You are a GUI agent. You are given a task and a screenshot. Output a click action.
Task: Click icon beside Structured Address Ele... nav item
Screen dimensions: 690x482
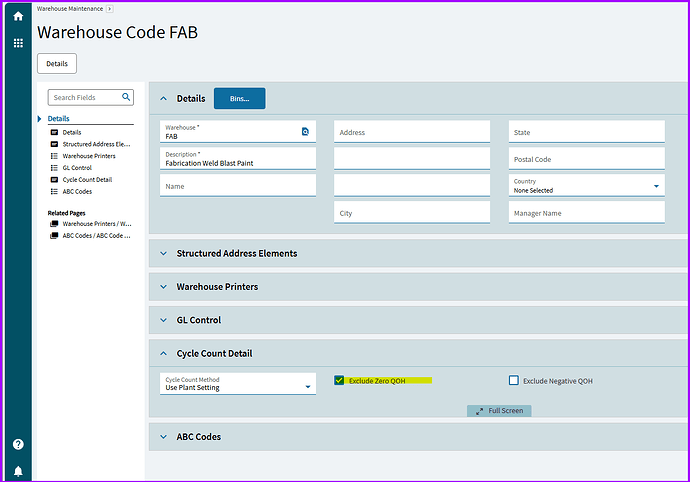pos(54,144)
